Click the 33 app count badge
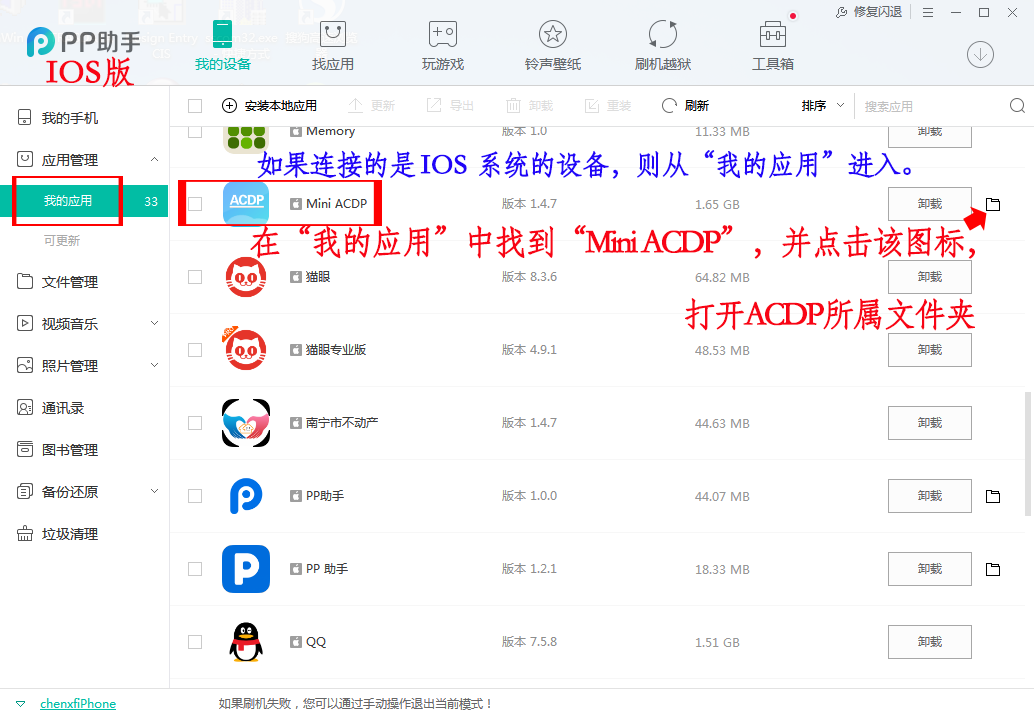 [151, 201]
